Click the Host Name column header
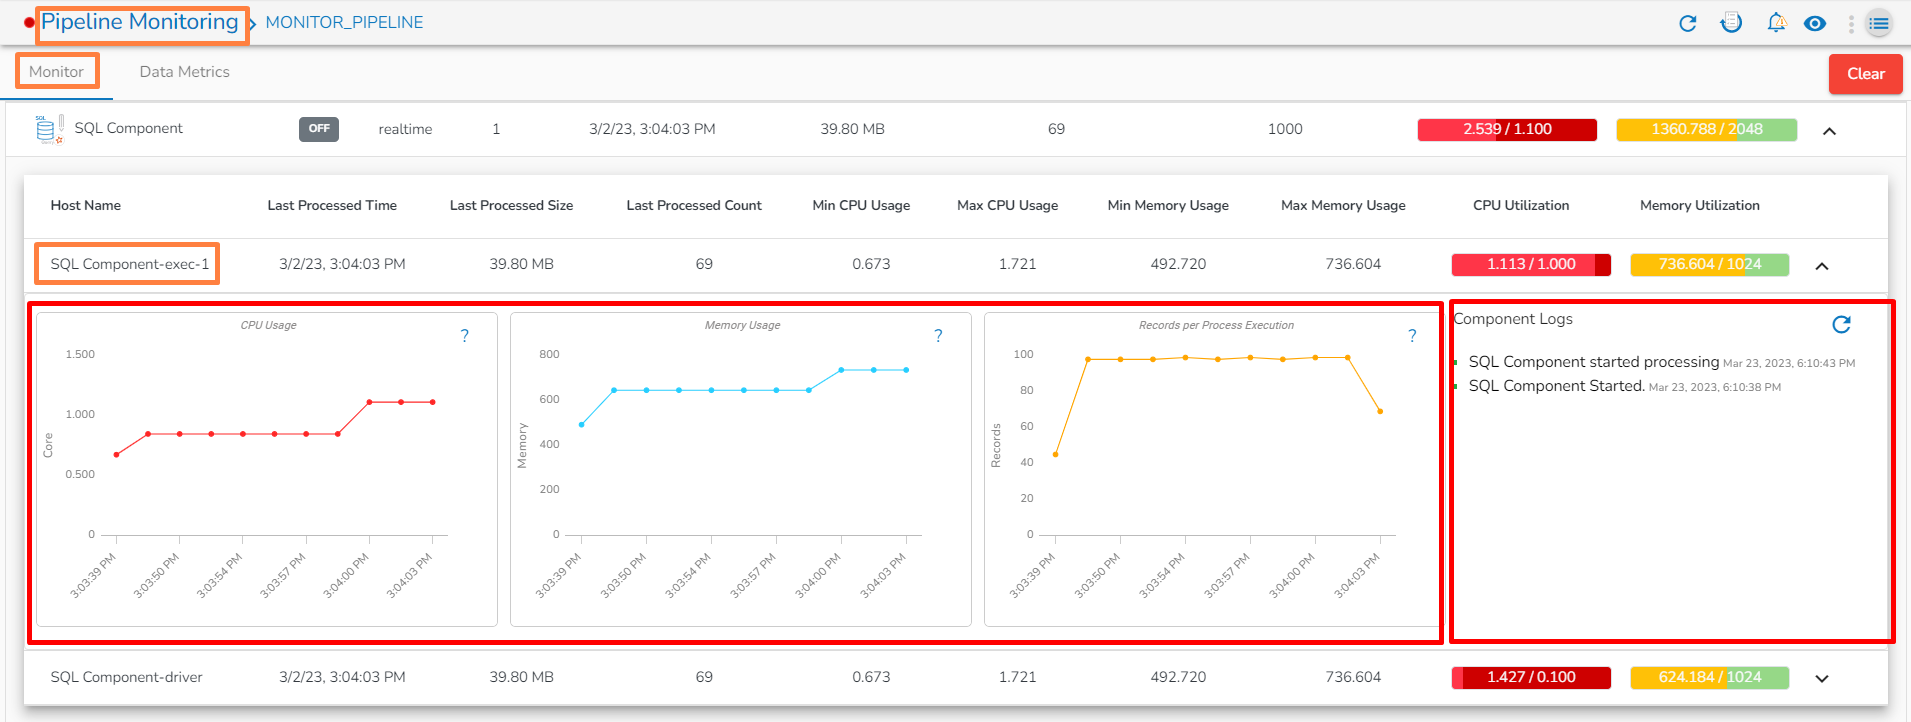The height and width of the screenshot is (722, 1911). [86, 205]
